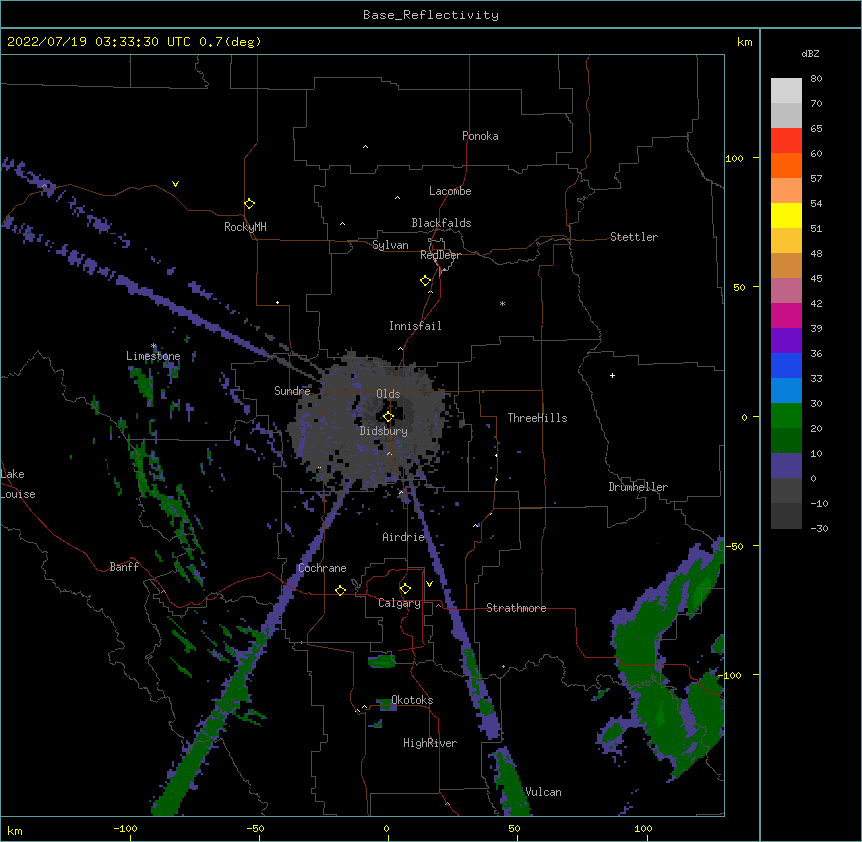Click the Didsbury town label
This screenshot has width=862, height=842.
384,431
